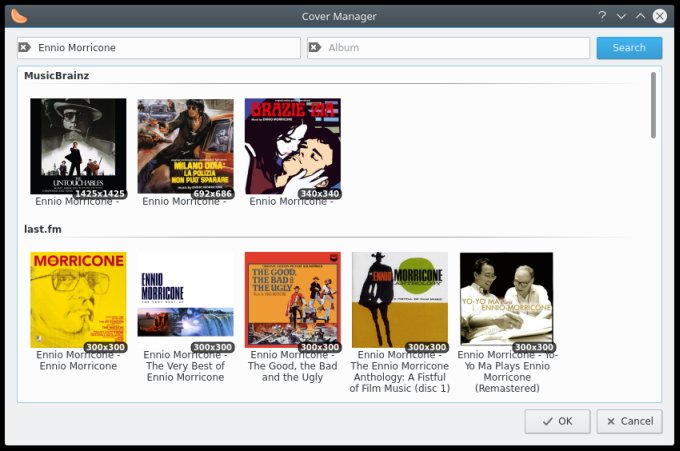Select The Good, the Bad and the Ugly cover
680x451 pixels.
pos(292,299)
